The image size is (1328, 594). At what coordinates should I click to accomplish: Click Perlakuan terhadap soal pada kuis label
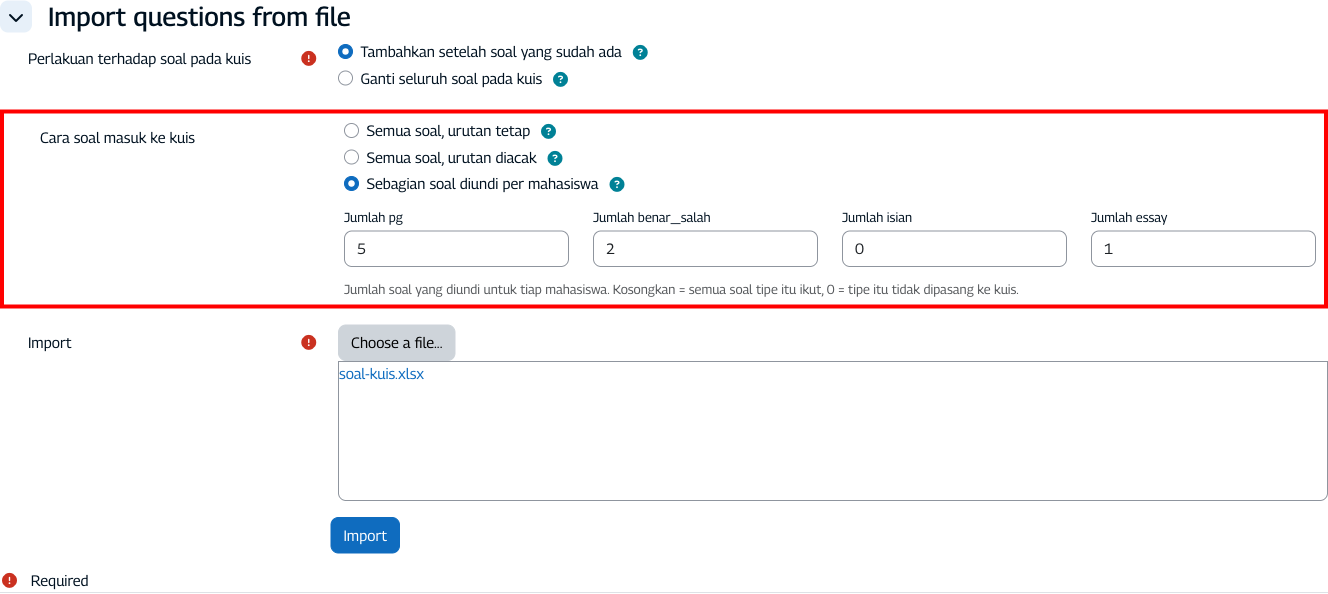tap(140, 59)
